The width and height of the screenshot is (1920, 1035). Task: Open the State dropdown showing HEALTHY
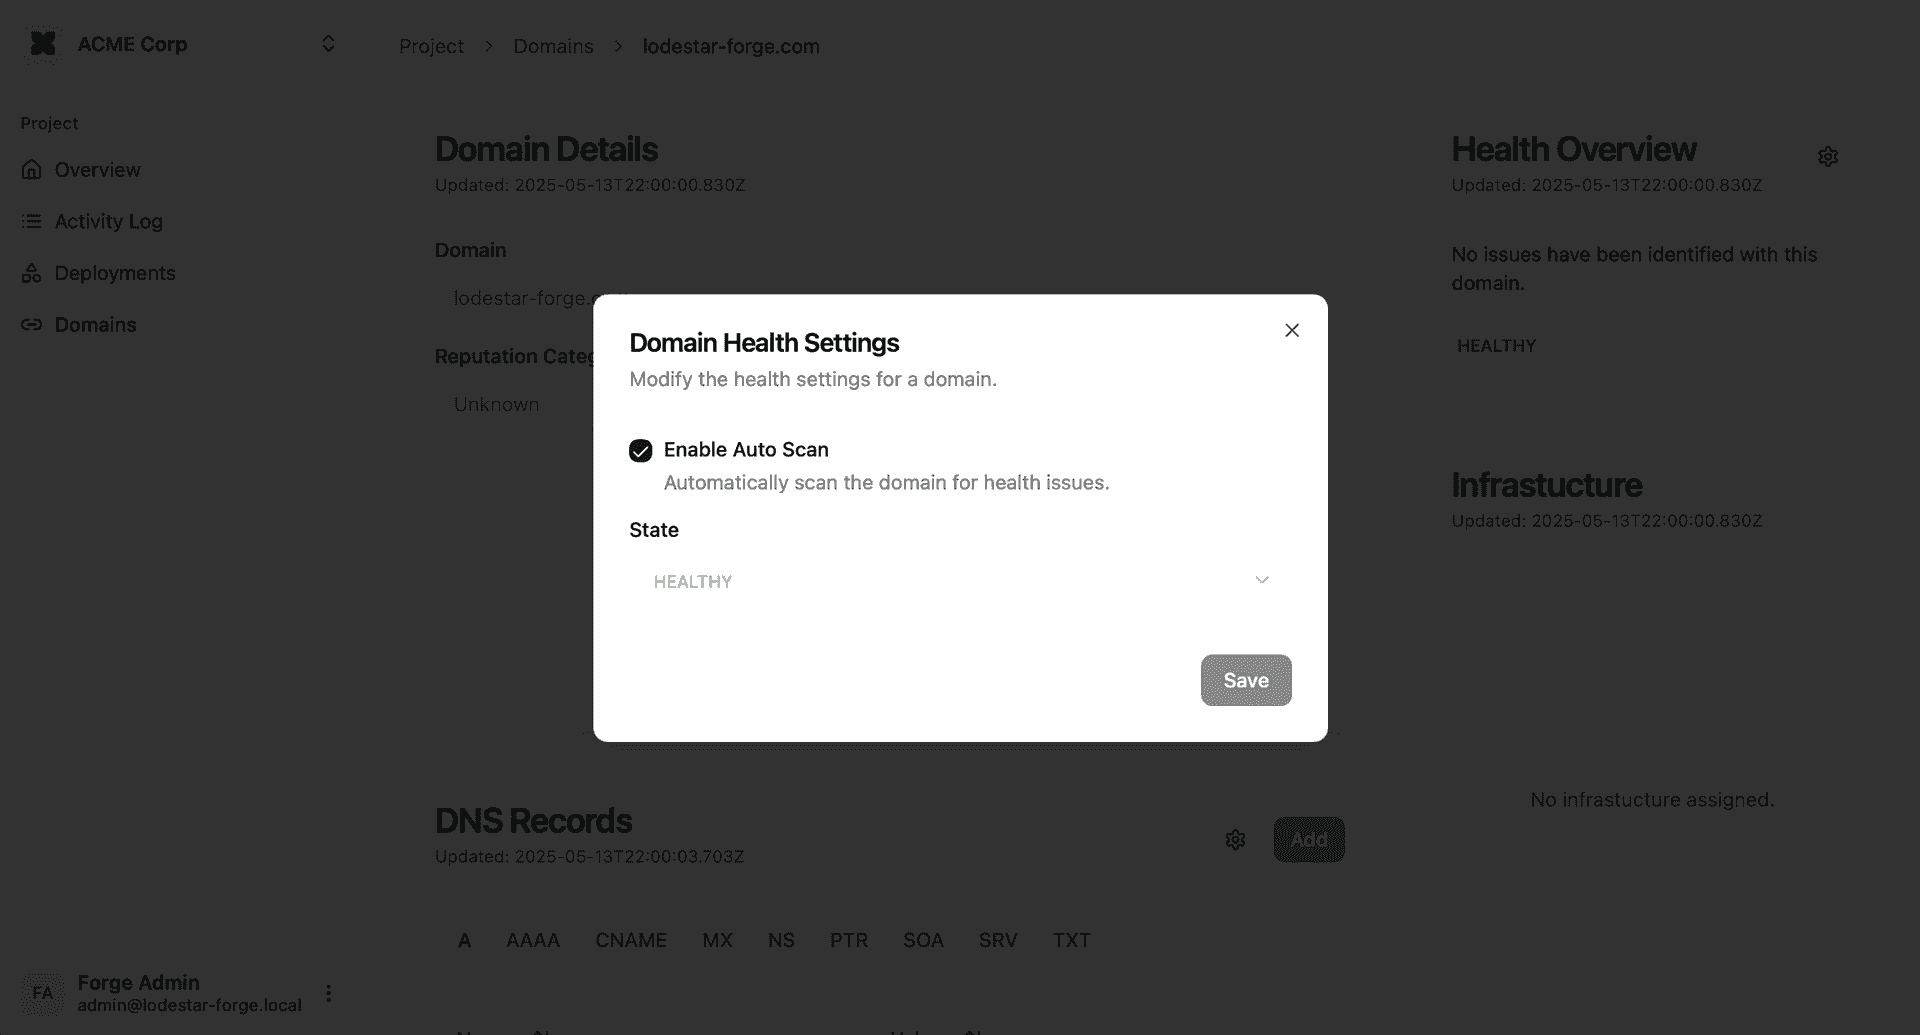pos(960,581)
